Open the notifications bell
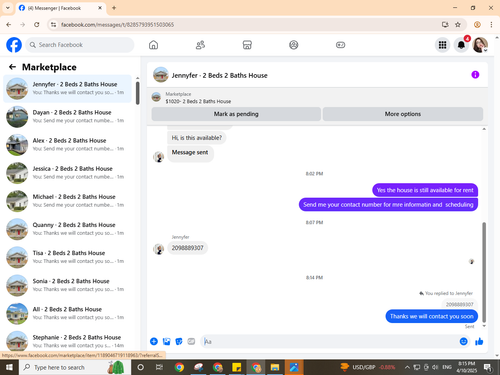Screen dimensions: 500x375 (x=461, y=45)
